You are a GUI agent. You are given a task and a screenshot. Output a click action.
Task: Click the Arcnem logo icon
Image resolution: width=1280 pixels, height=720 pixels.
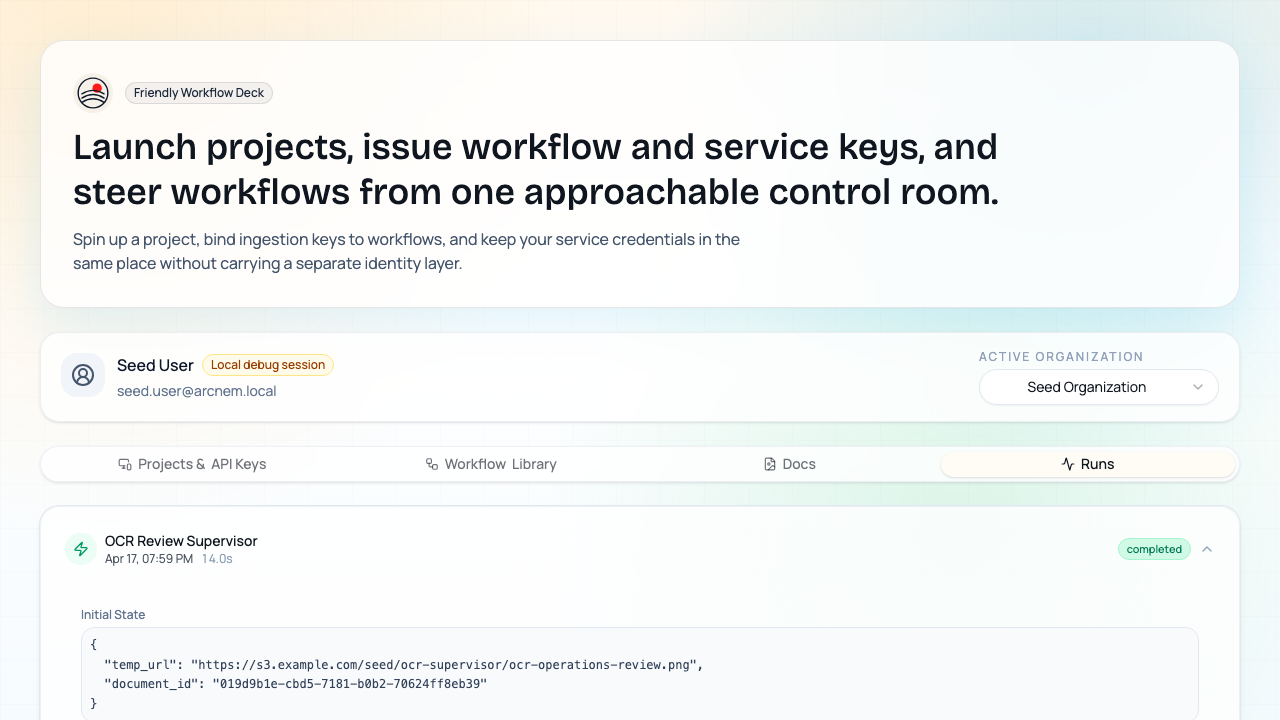[93, 93]
